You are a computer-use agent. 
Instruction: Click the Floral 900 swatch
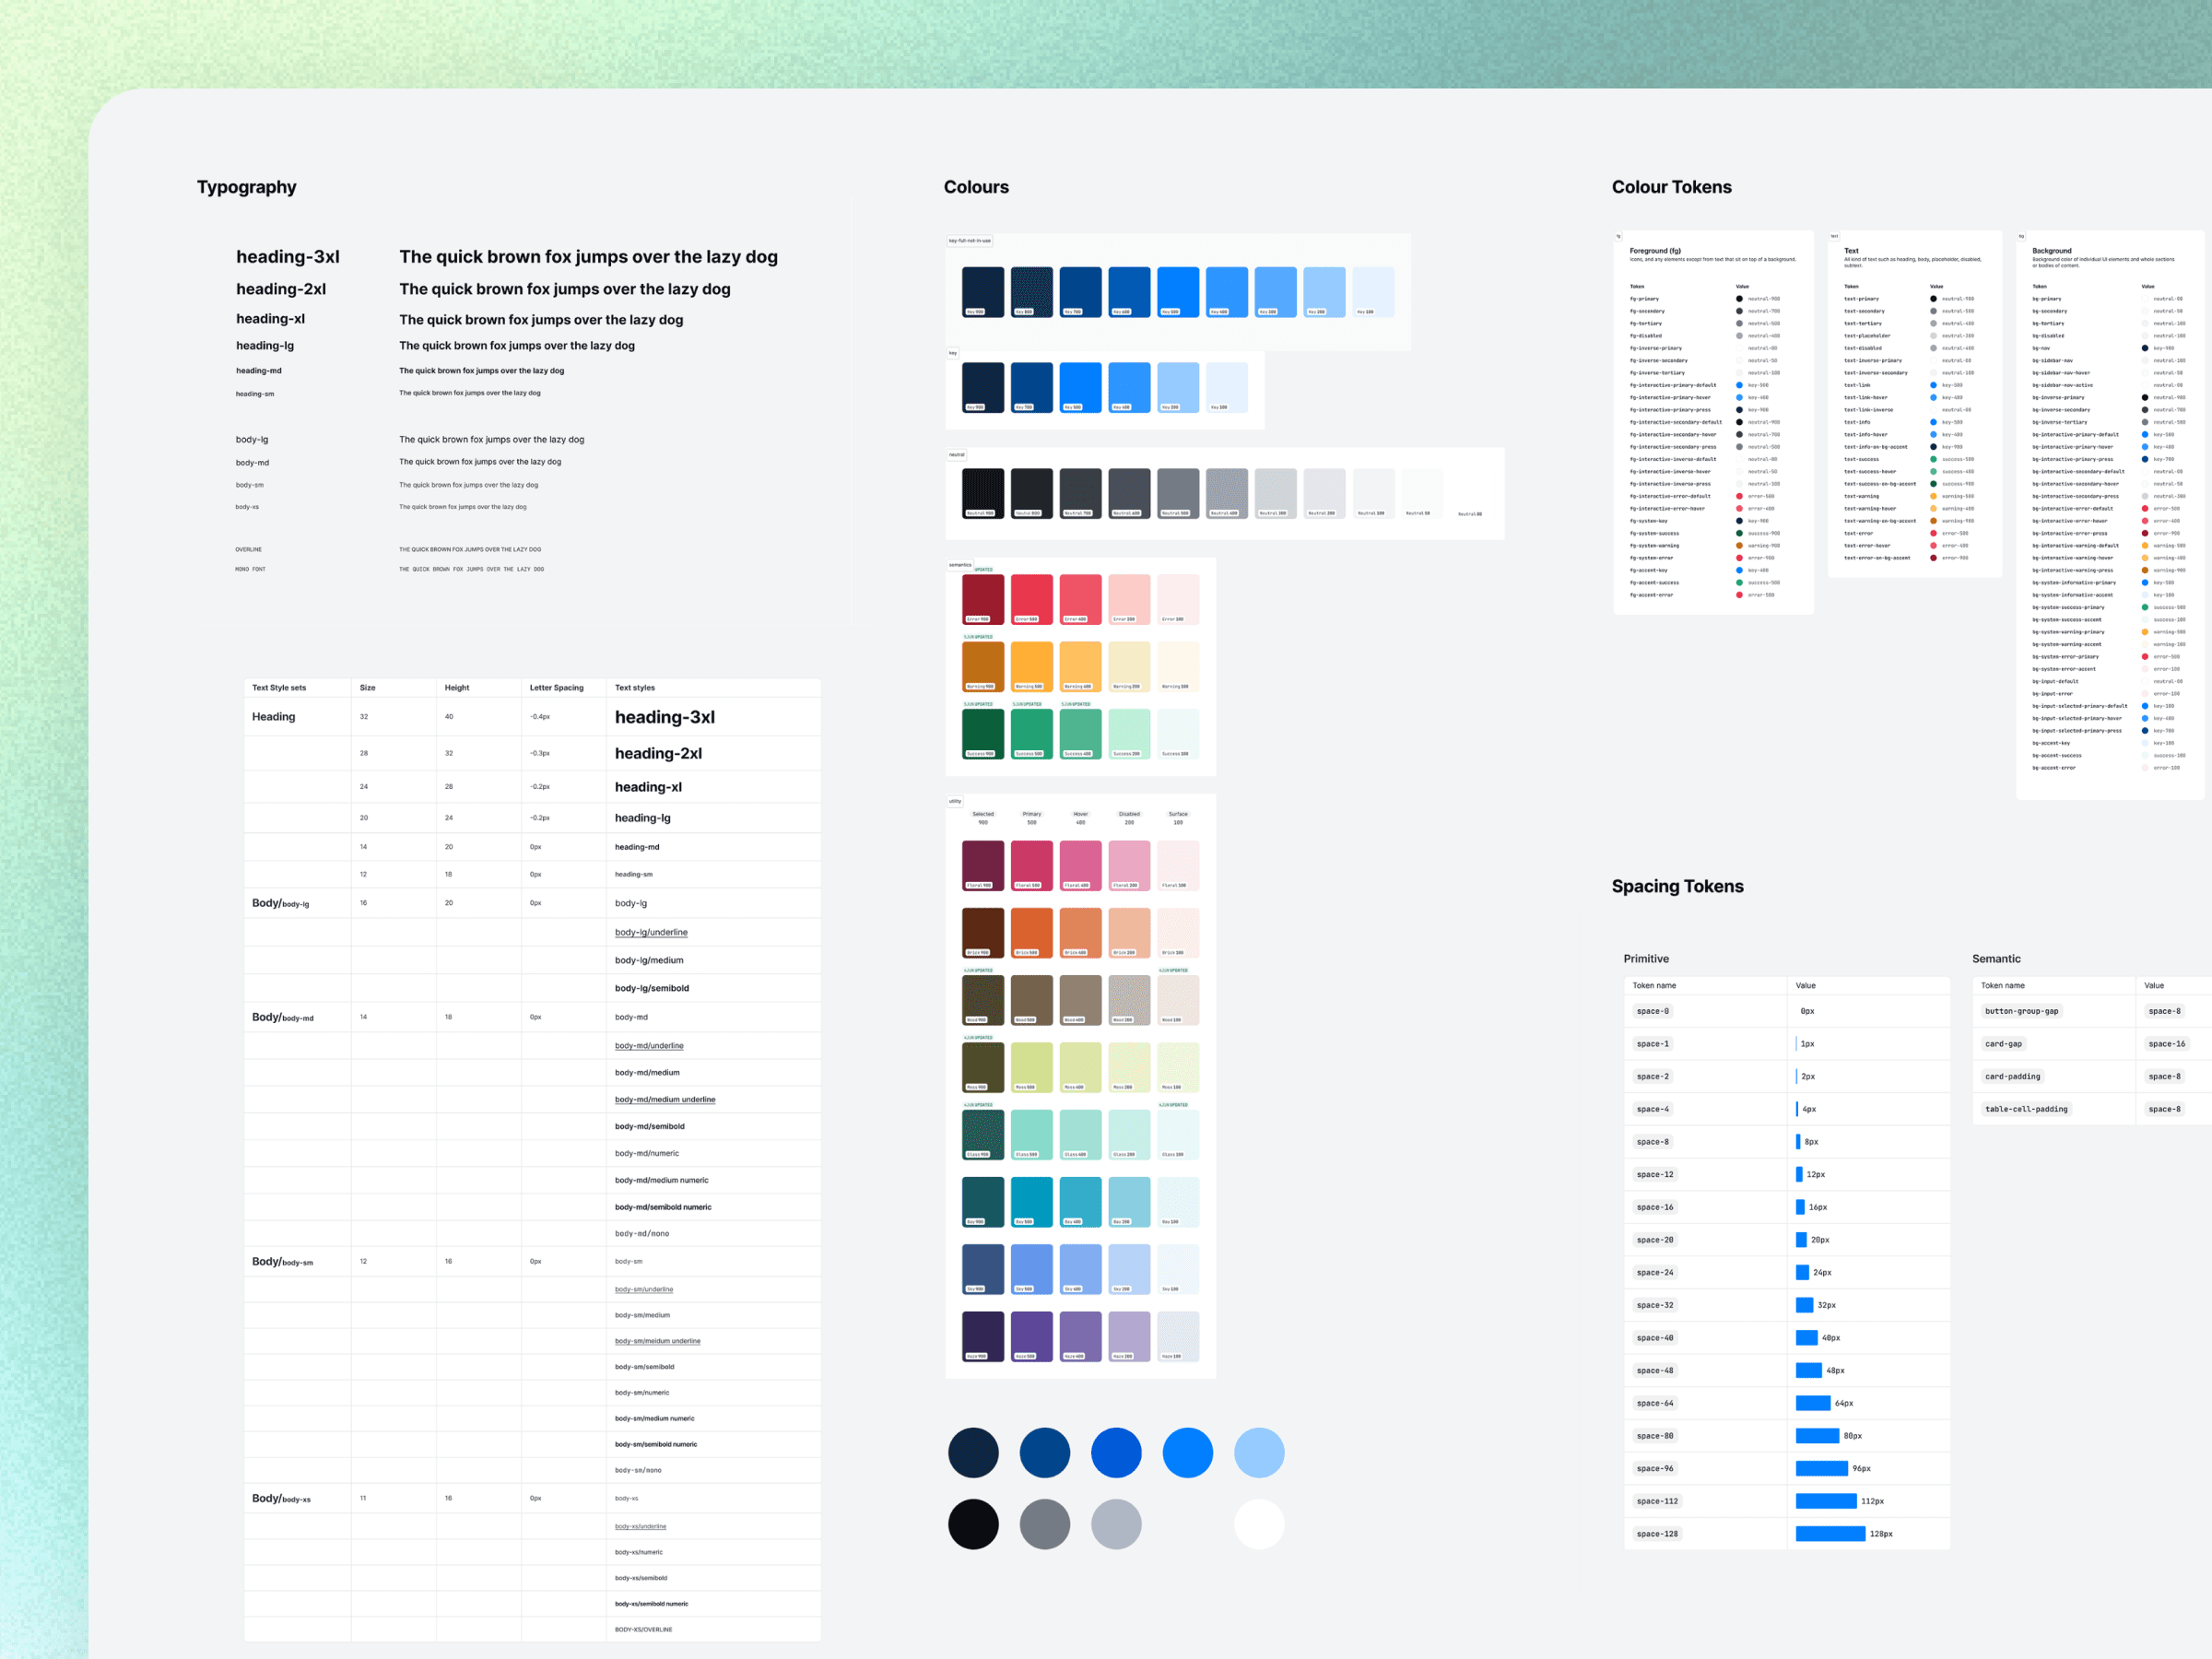[x=982, y=865]
